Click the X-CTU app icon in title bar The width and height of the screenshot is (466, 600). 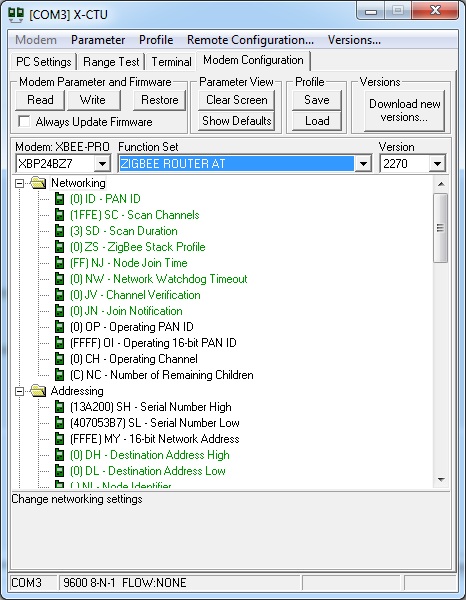[16, 15]
